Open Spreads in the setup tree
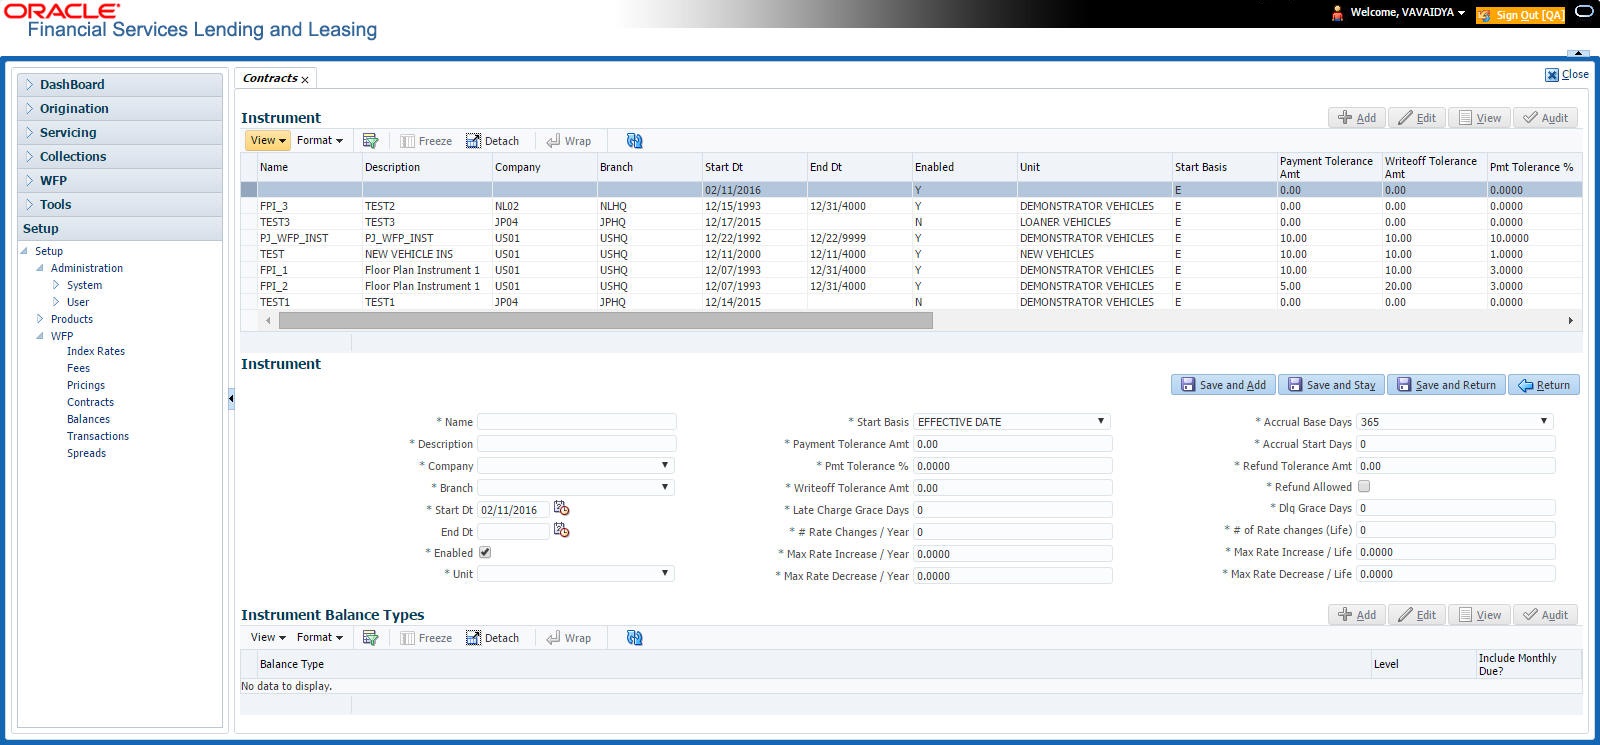 point(86,453)
